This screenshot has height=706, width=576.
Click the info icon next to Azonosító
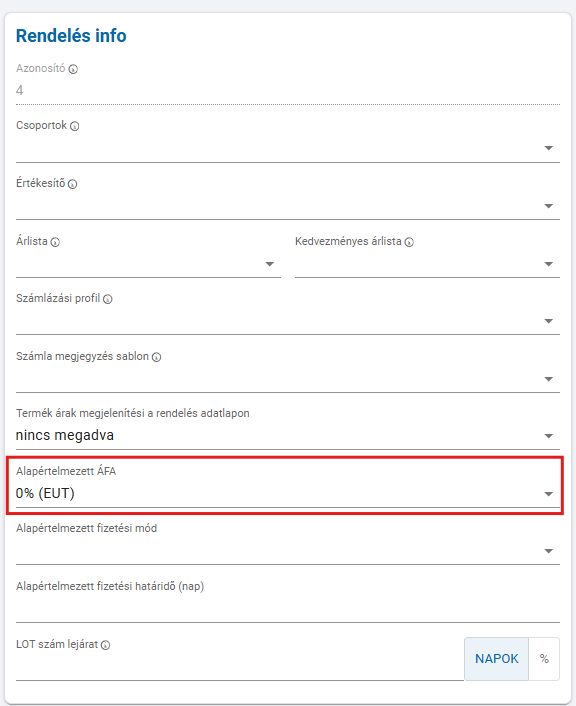tap(73, 69)
